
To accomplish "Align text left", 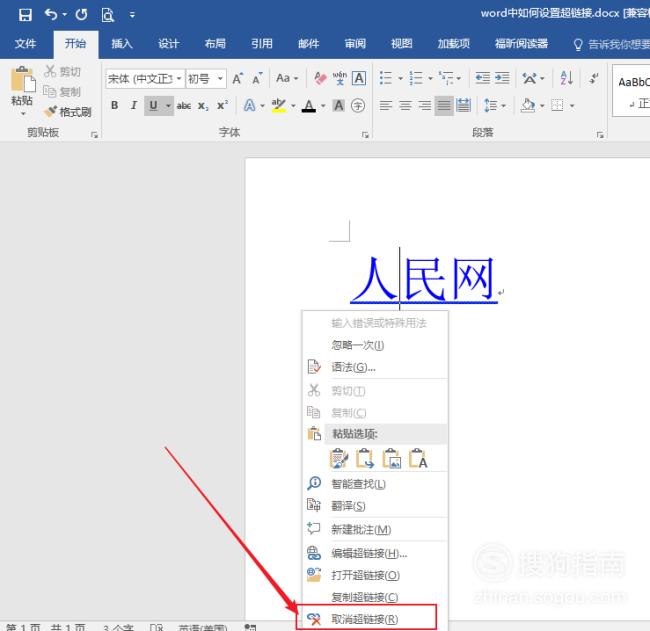I will pyautogui.click(x=386, y=106).
